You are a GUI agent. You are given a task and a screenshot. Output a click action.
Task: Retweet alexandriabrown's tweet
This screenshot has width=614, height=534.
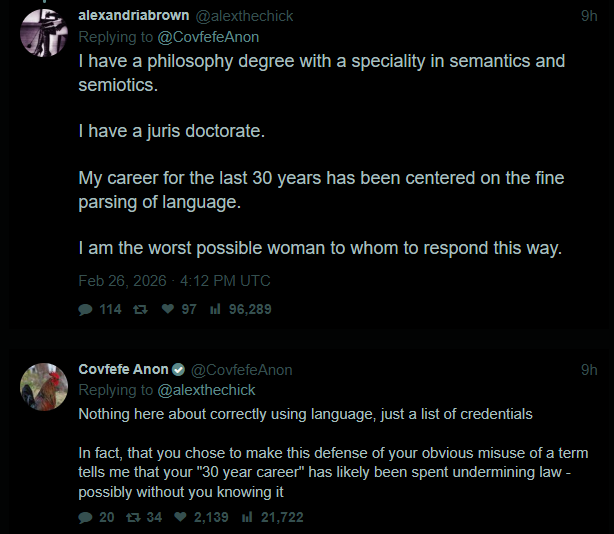(141, 310)
